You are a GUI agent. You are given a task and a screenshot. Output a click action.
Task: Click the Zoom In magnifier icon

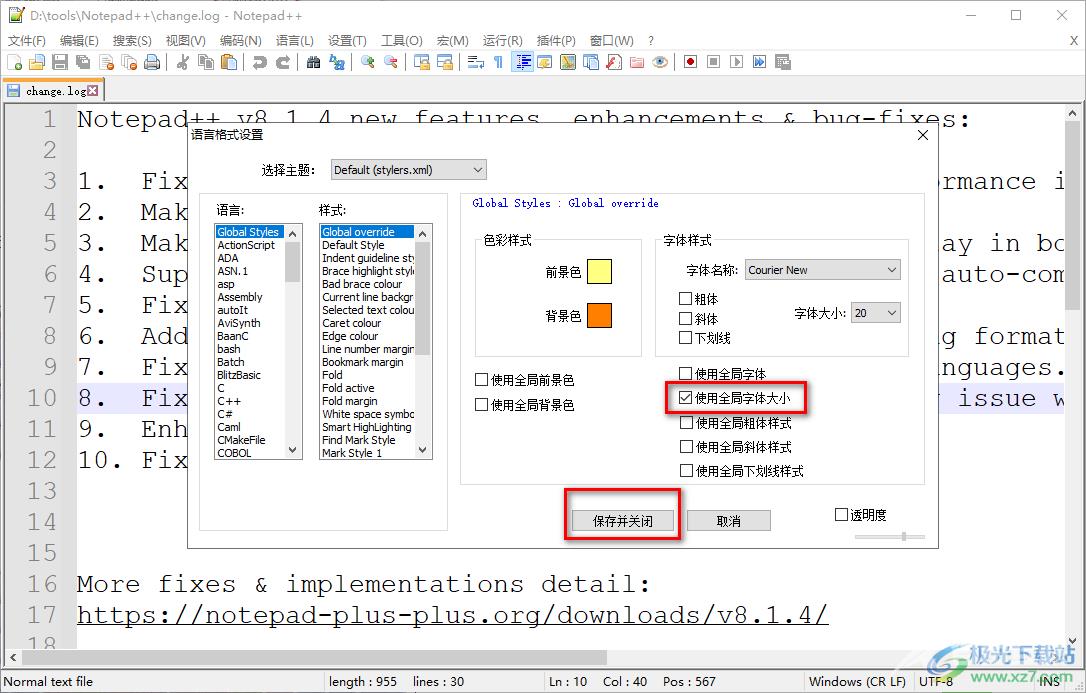tap(368, 62)
